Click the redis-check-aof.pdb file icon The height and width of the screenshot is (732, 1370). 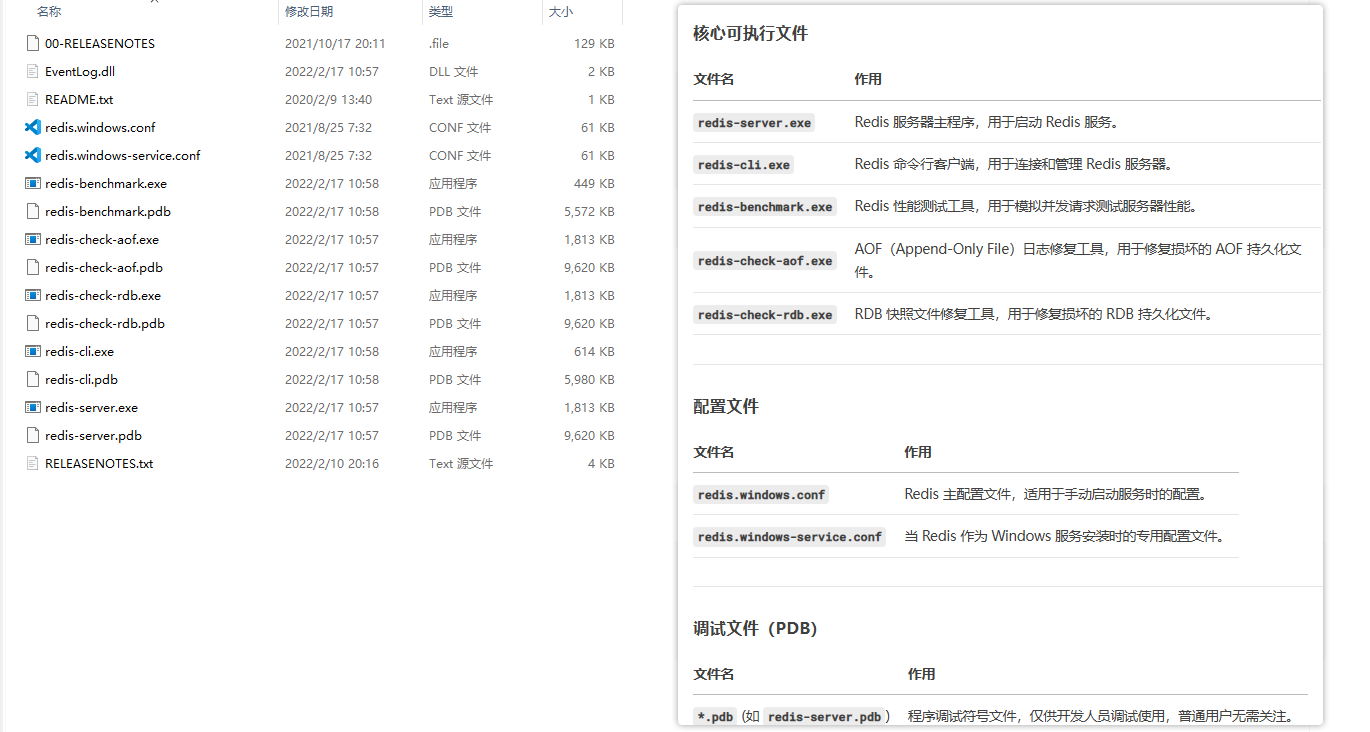click(32, 267)
